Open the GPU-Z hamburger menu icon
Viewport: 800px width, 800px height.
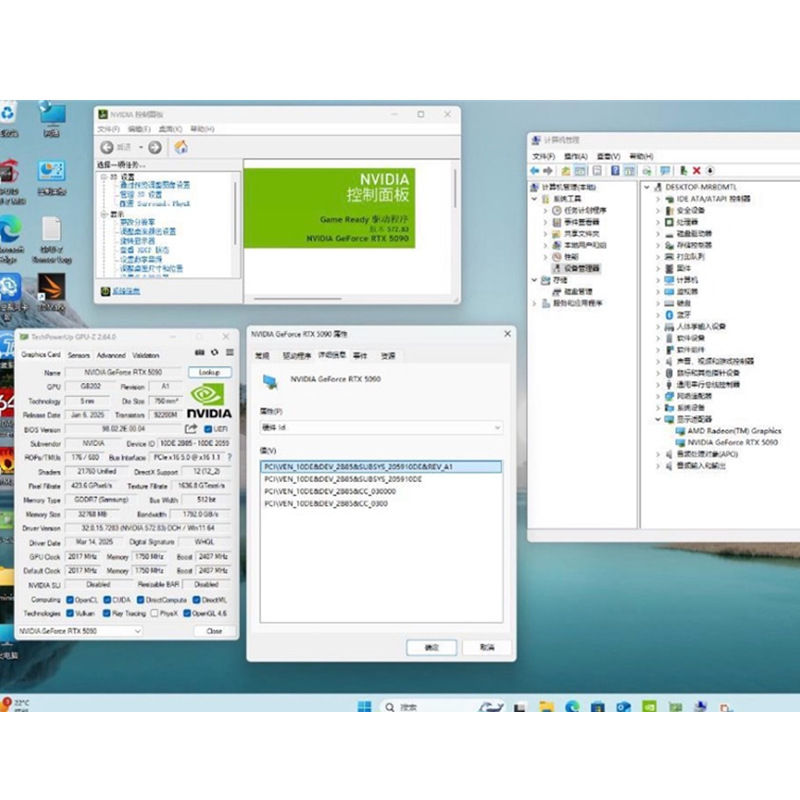(x=230, y=352)
